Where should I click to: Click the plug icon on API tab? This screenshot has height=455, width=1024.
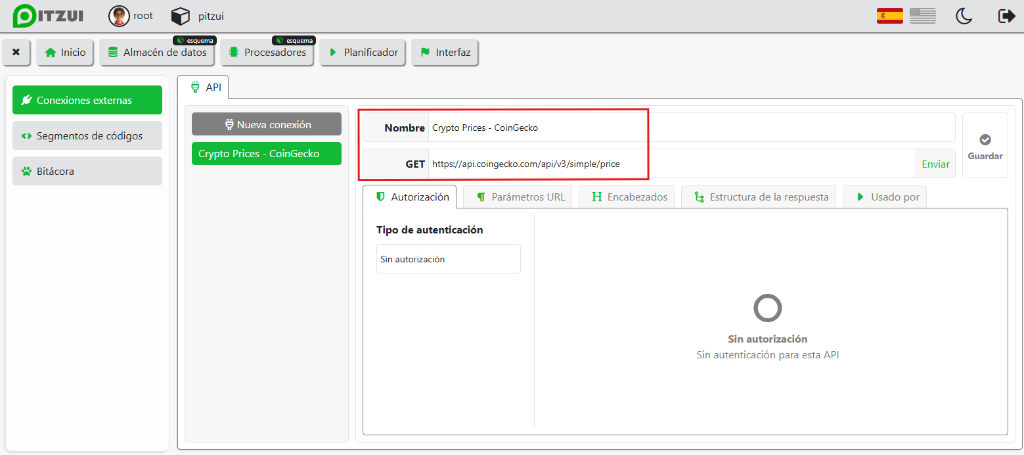pyautogui.click(x=195, y=86)
